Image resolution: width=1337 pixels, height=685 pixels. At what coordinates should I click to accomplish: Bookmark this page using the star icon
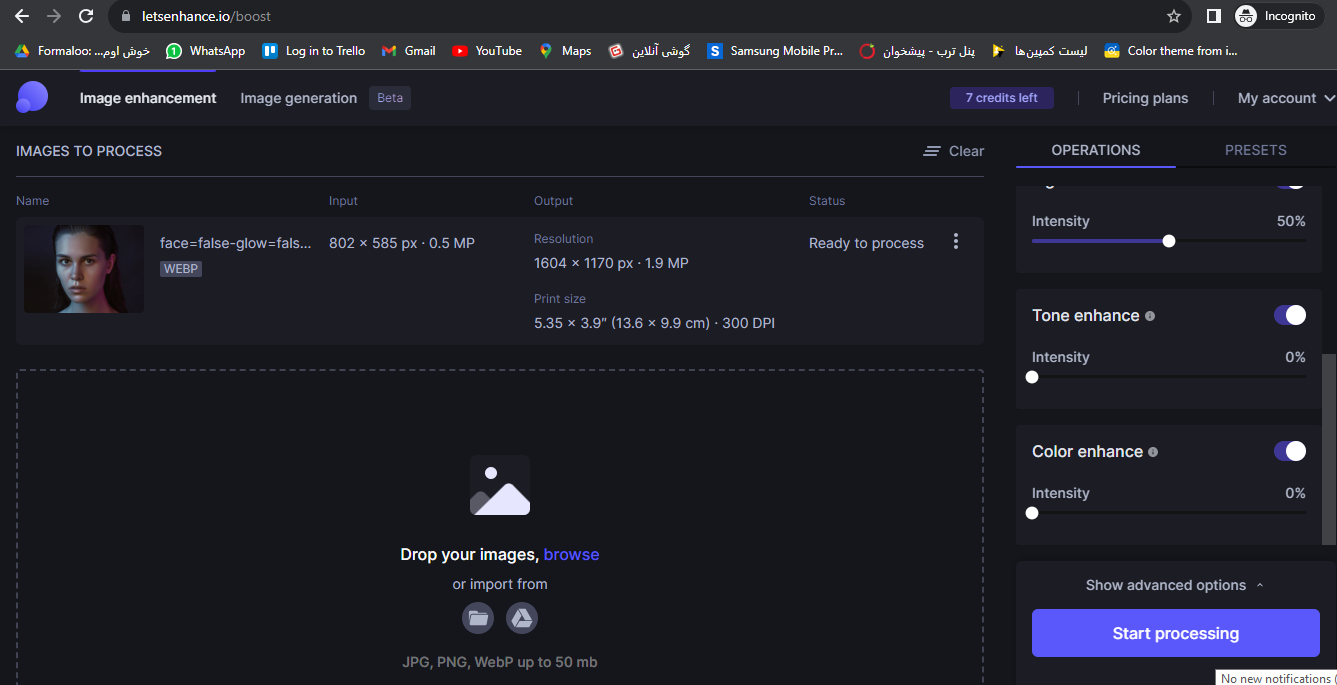1173,16
